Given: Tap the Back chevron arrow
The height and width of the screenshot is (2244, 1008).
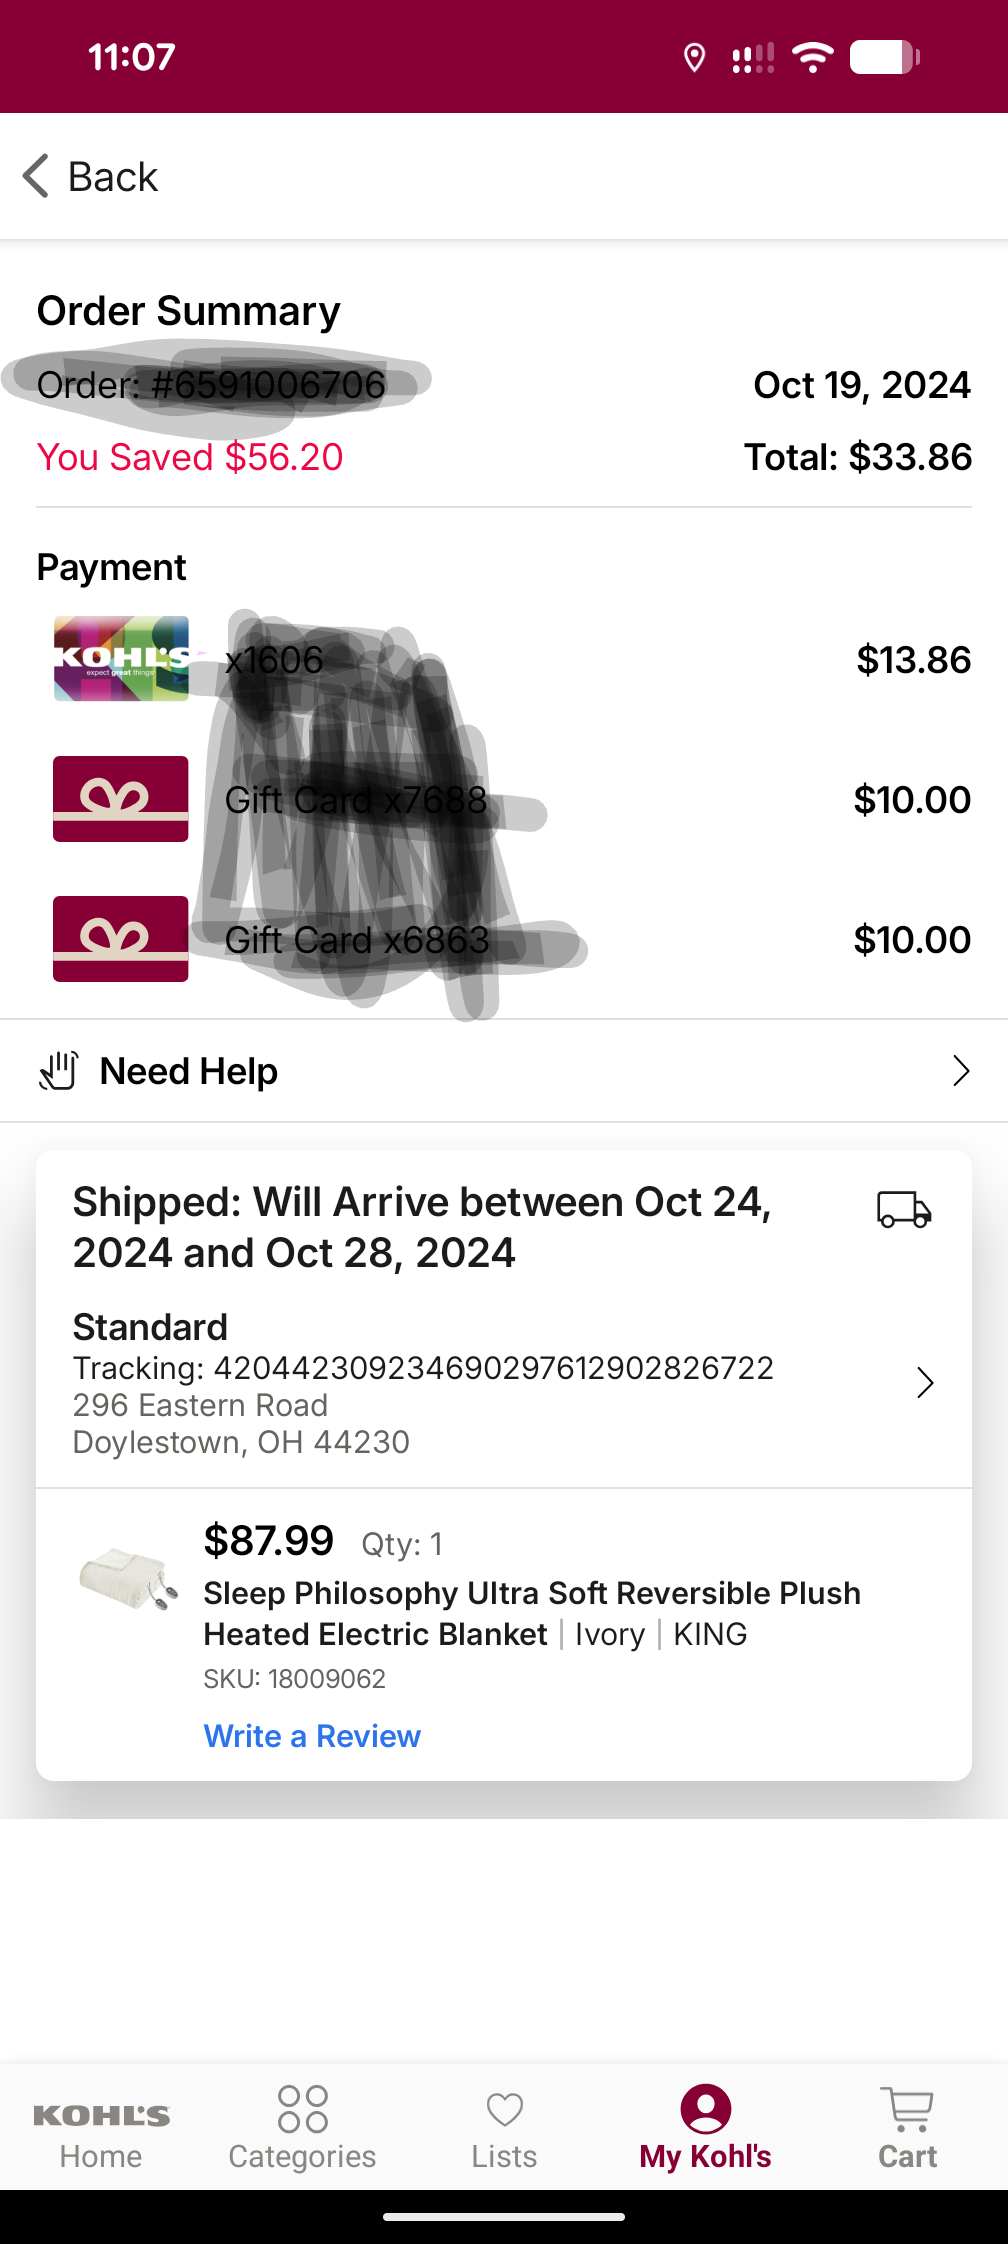Looking at the screenshot, I should coord(36,176).
